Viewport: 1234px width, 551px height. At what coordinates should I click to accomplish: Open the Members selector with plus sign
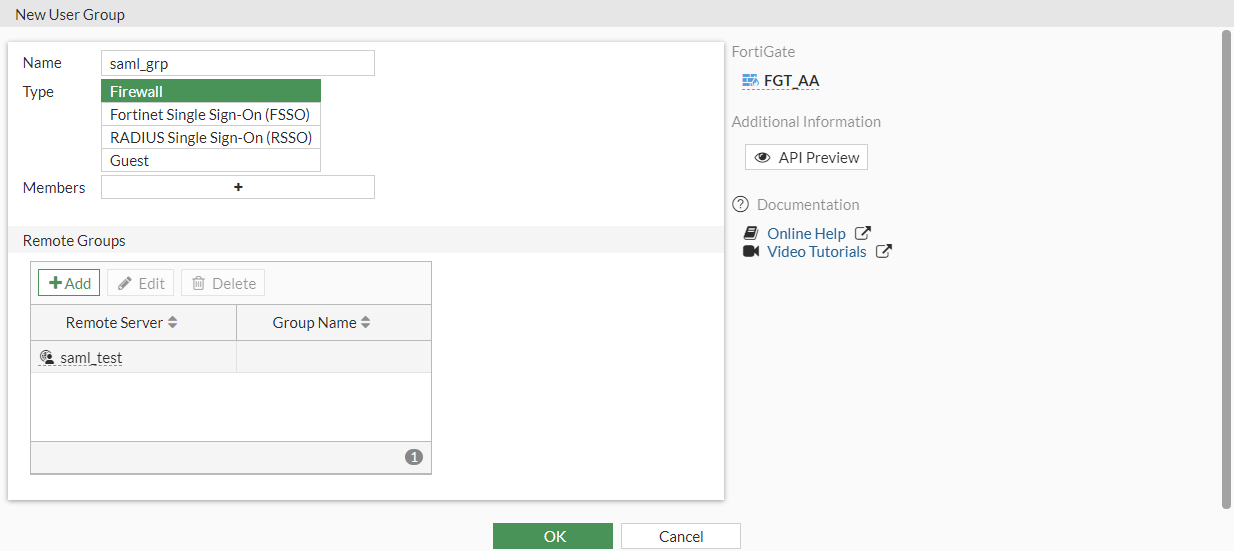click(238, 187)
